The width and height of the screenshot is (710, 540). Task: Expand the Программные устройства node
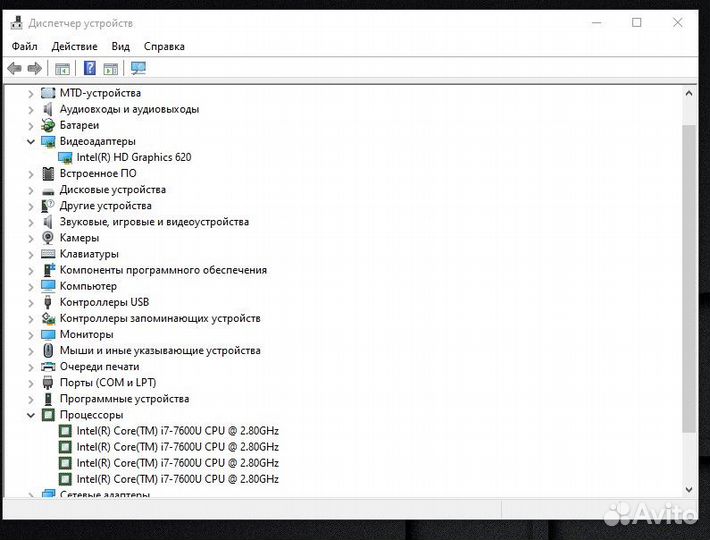(x=30, y=399)
